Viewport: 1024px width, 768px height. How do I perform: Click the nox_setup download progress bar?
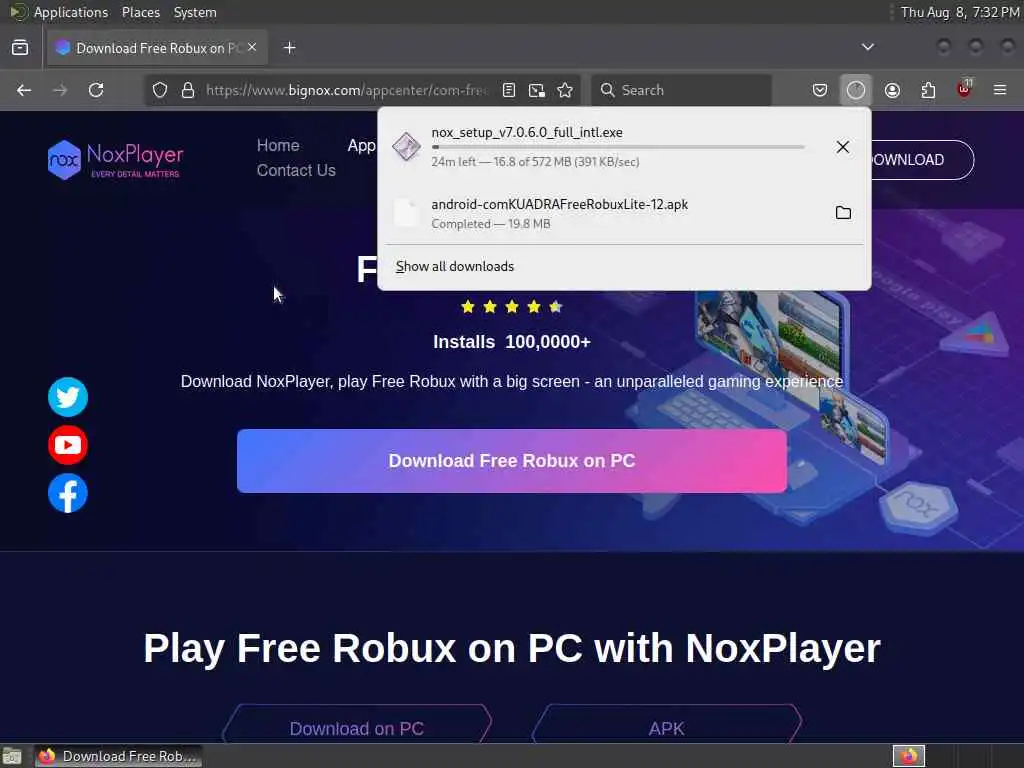pos(618,148)
